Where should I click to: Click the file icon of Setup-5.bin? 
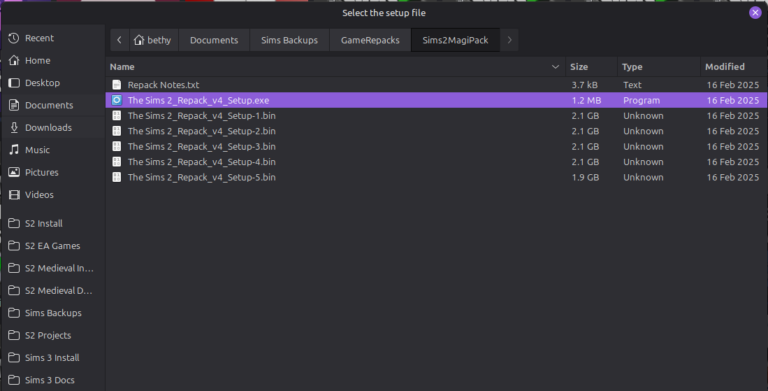tap(117, 177)
